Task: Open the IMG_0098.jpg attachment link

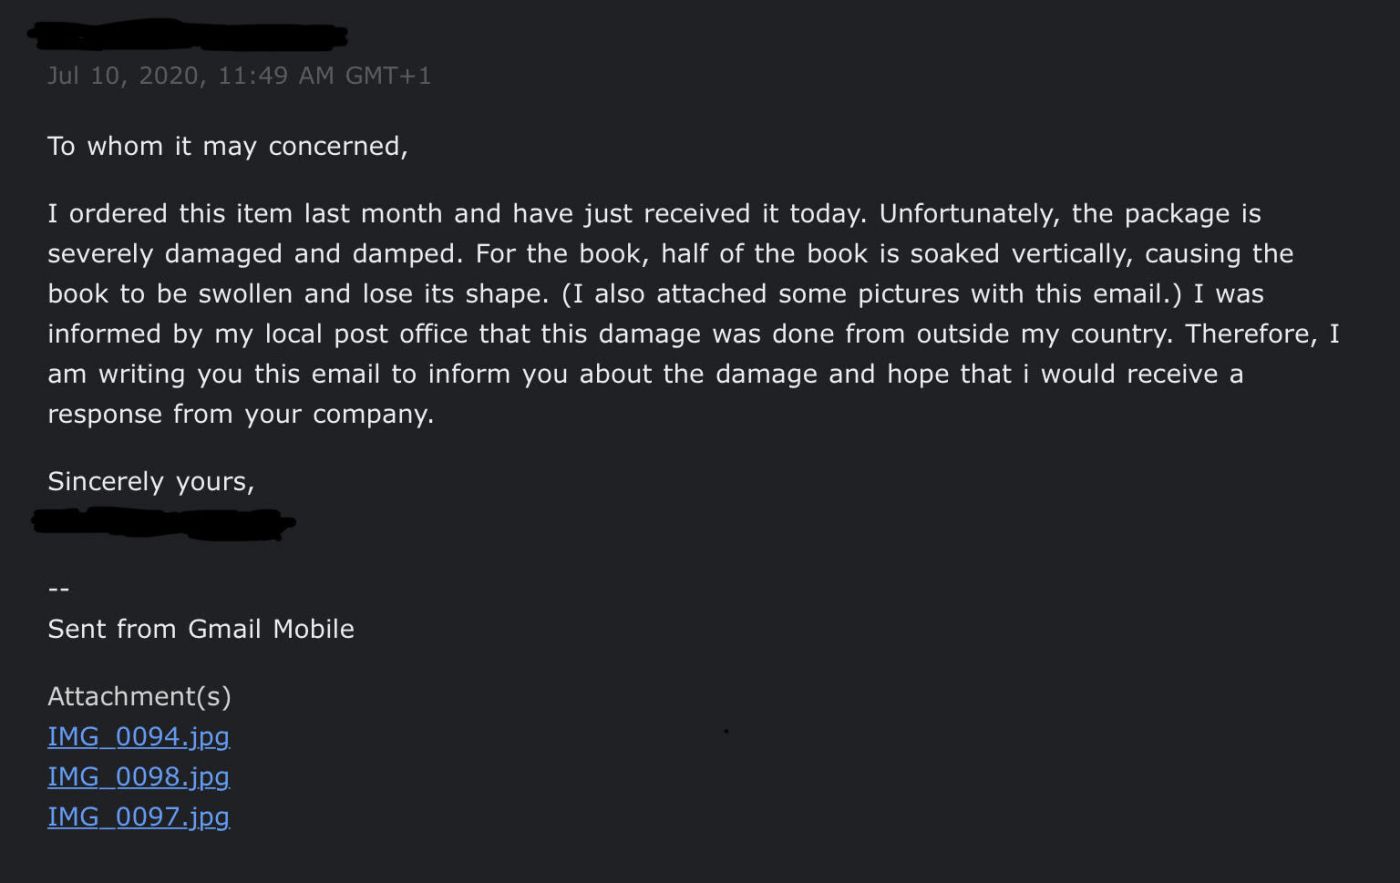Action: pos(138,777)
